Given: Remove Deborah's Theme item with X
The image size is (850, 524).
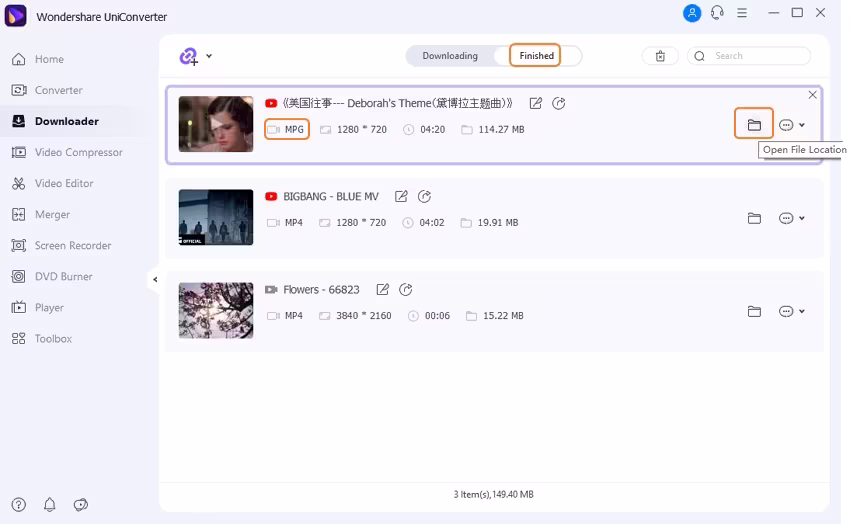Looking at the screenshot, I should pyautogui.click(x=812, y=95).
